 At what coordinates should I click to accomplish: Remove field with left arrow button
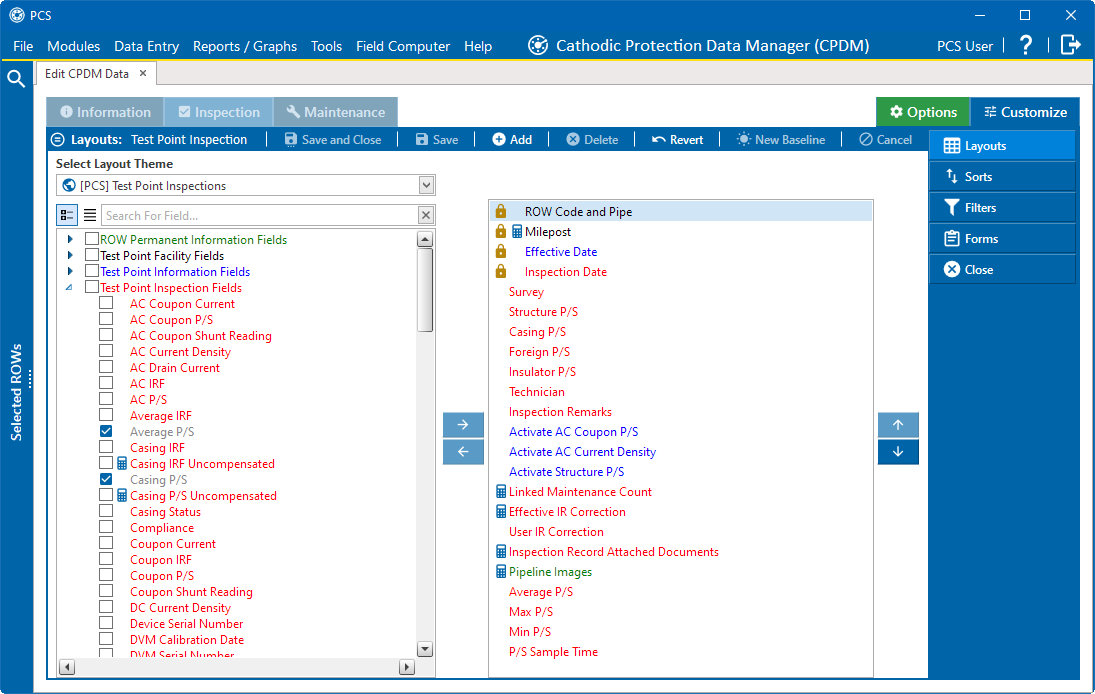pos(463,452)
